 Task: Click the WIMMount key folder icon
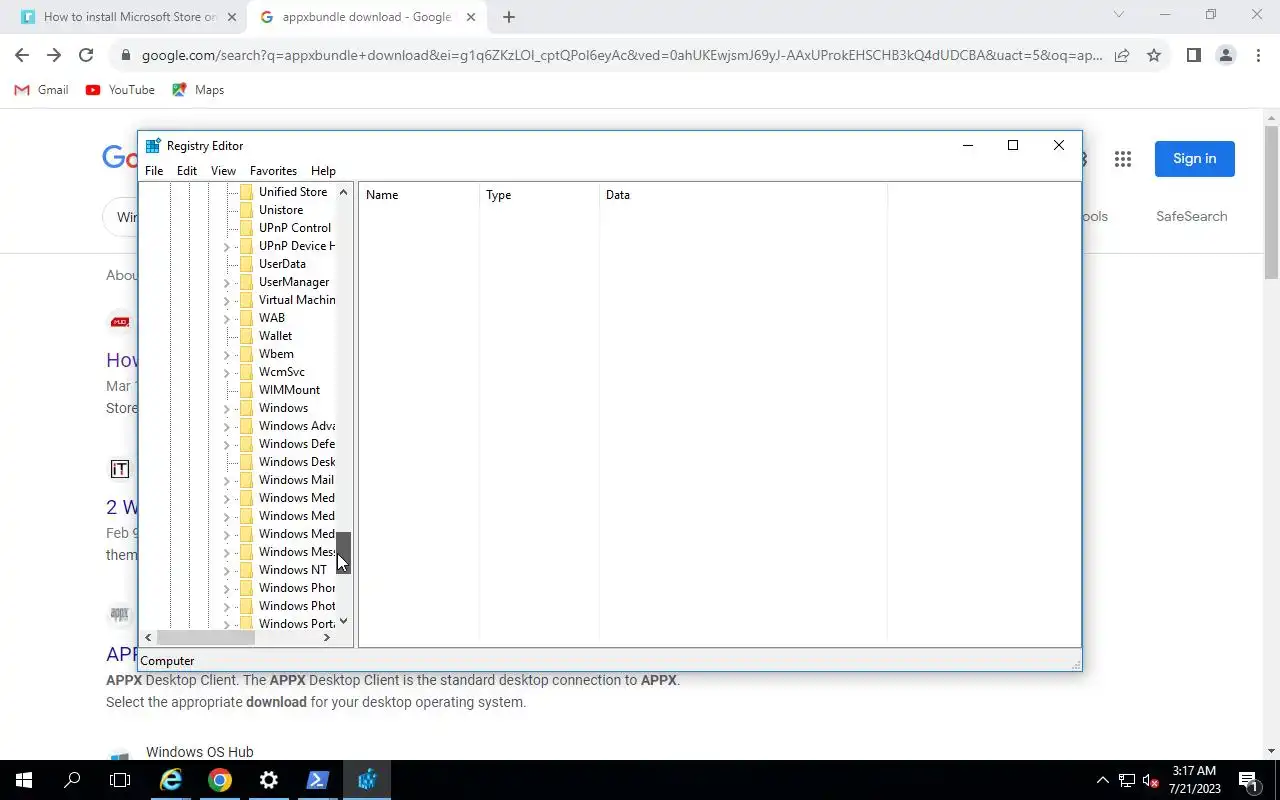[x=246, y=390]
